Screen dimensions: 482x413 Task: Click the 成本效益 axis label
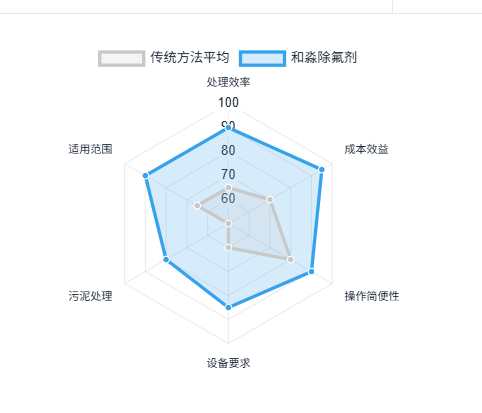[366, 149]
